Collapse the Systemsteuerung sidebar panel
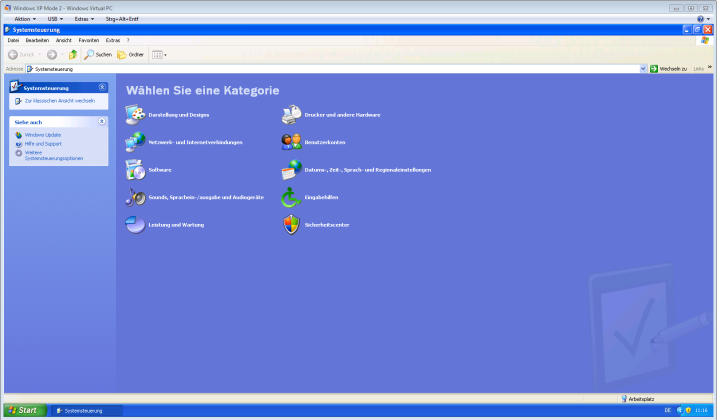This screenshot has width=717, height=420. (x=102, y=87)
